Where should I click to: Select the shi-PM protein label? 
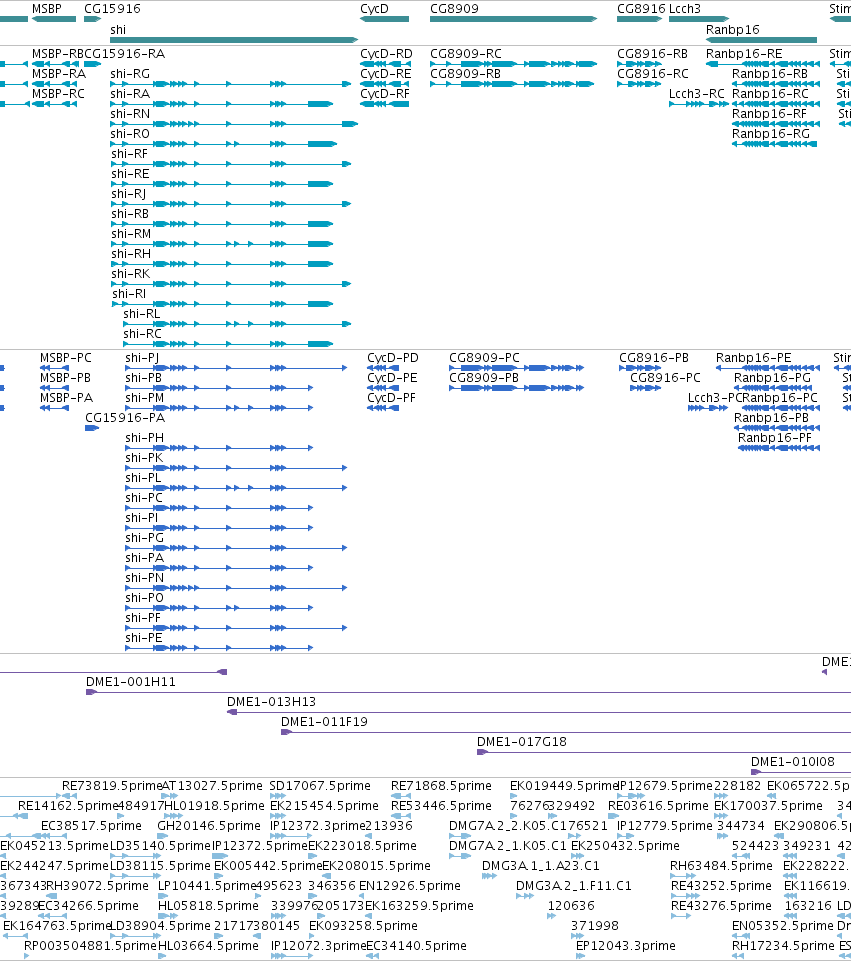(145, 398)
